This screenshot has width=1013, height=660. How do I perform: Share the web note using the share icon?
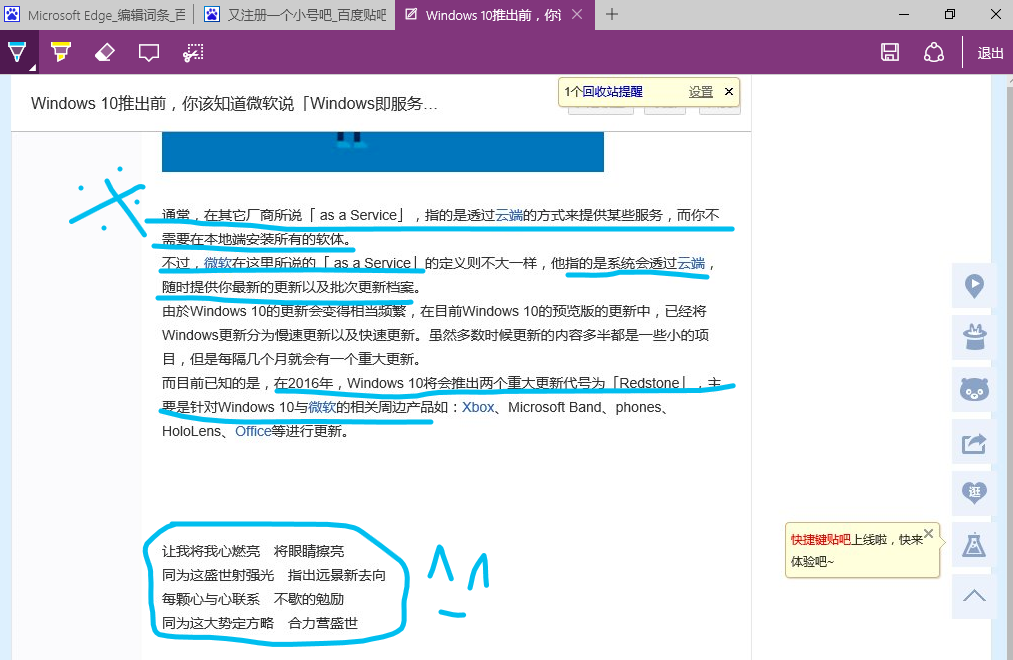(x=934, y=52)
